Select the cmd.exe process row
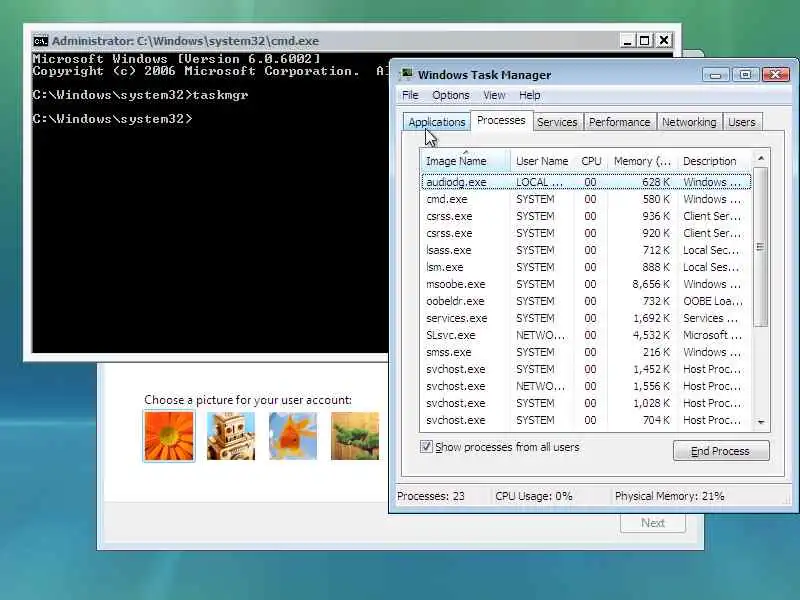The width and height of the screenshot is (800, 600). pos(586,199)
